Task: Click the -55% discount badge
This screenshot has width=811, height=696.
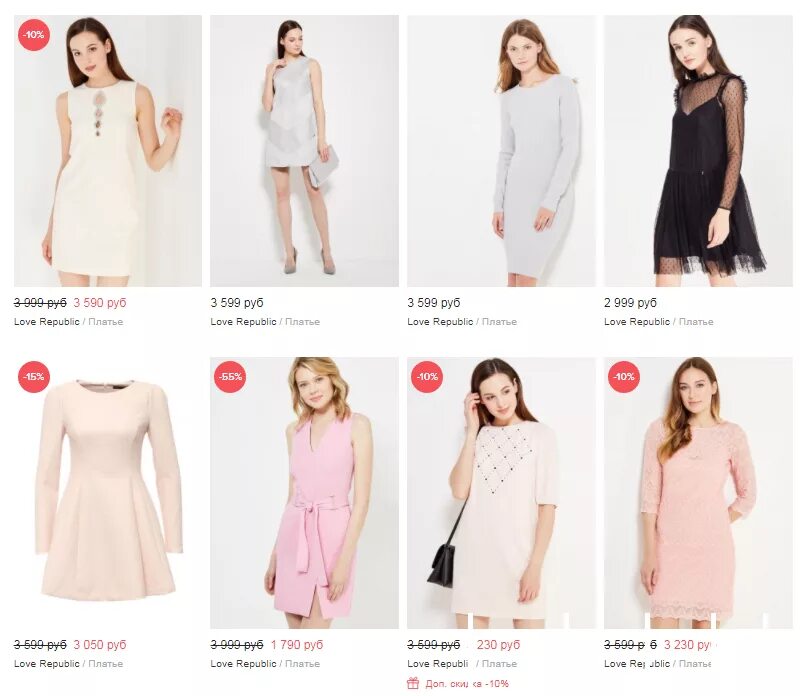Action: coord(230,377)
